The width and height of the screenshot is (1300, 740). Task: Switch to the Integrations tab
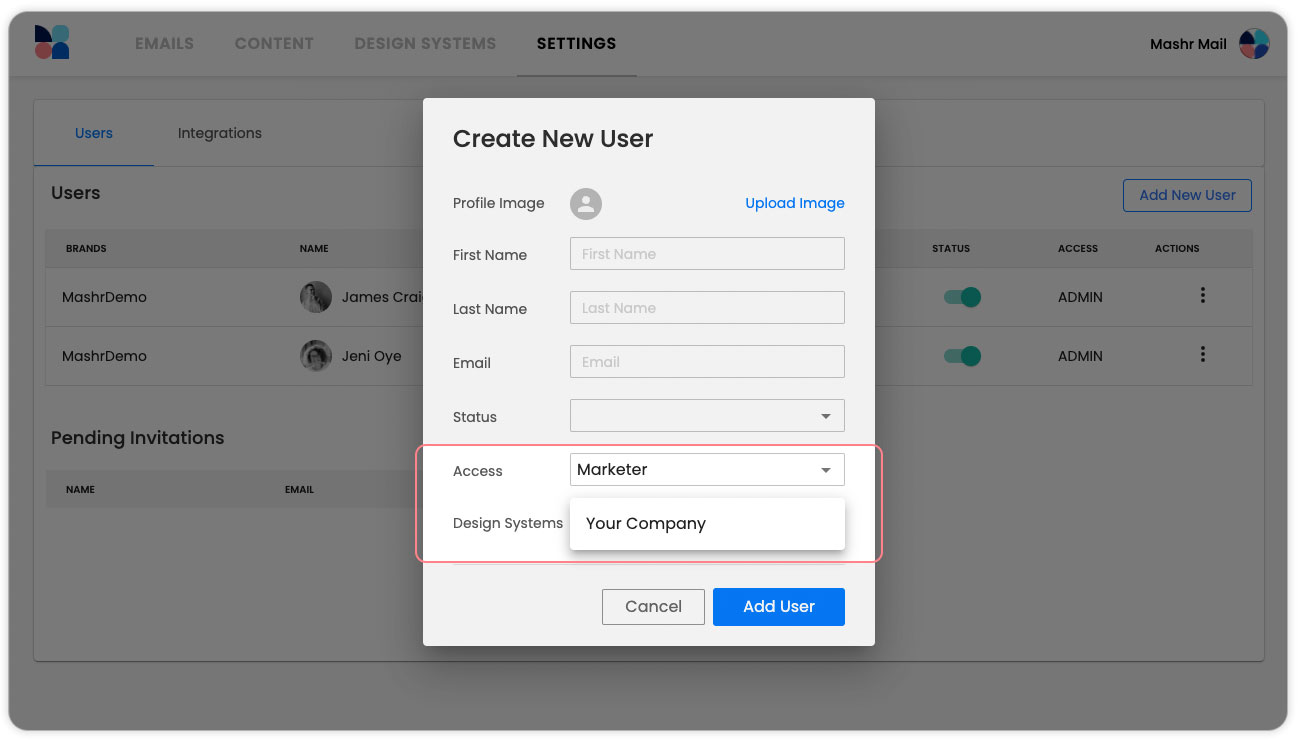tap(219, 133)
